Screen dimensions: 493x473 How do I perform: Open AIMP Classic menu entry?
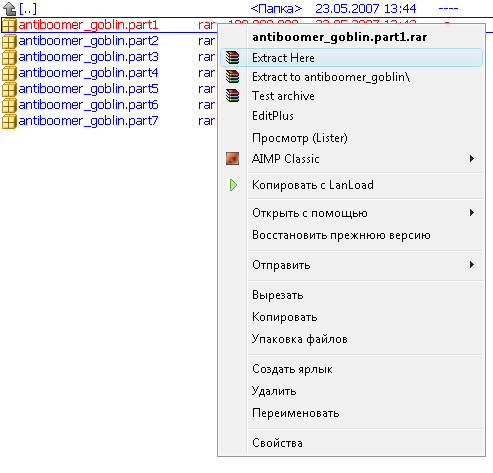tap(351, 159)
